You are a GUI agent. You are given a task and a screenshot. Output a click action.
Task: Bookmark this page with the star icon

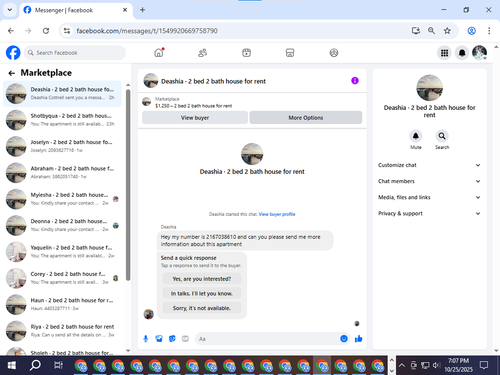tap(447, 31)
